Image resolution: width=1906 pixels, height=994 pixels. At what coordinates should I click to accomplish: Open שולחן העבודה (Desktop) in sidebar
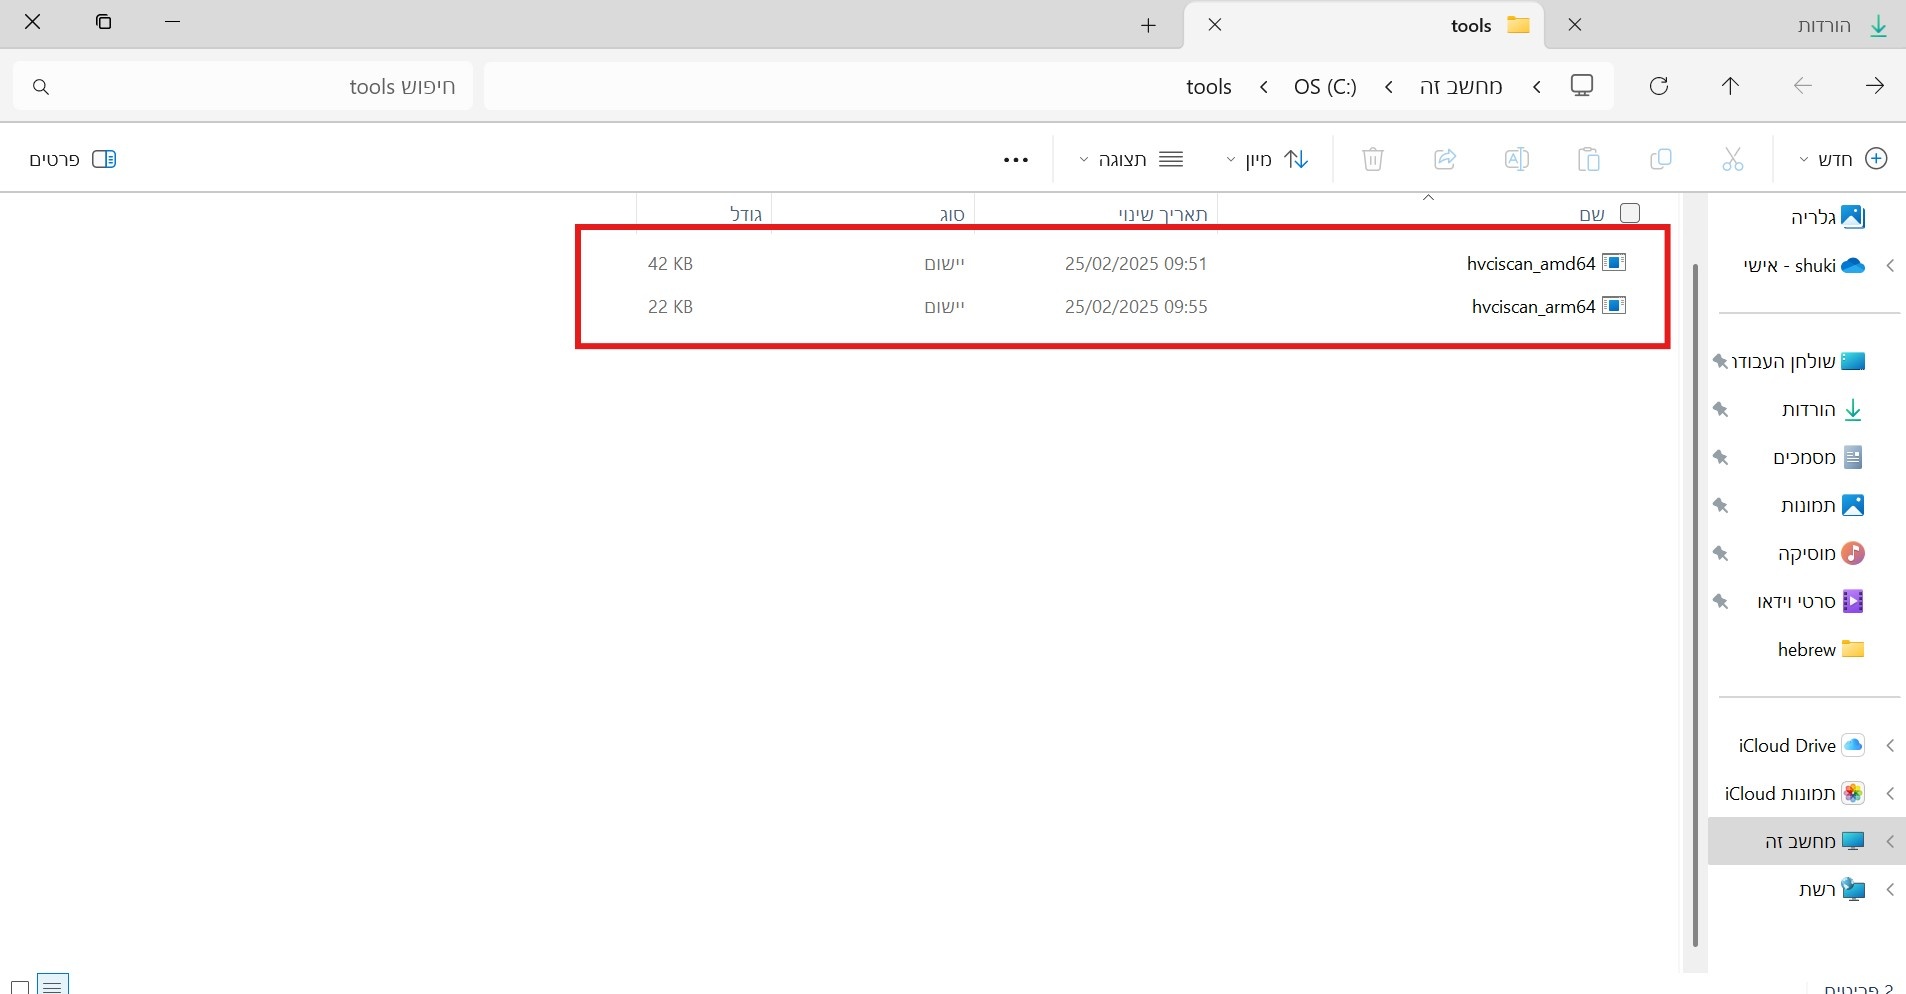1797,361
